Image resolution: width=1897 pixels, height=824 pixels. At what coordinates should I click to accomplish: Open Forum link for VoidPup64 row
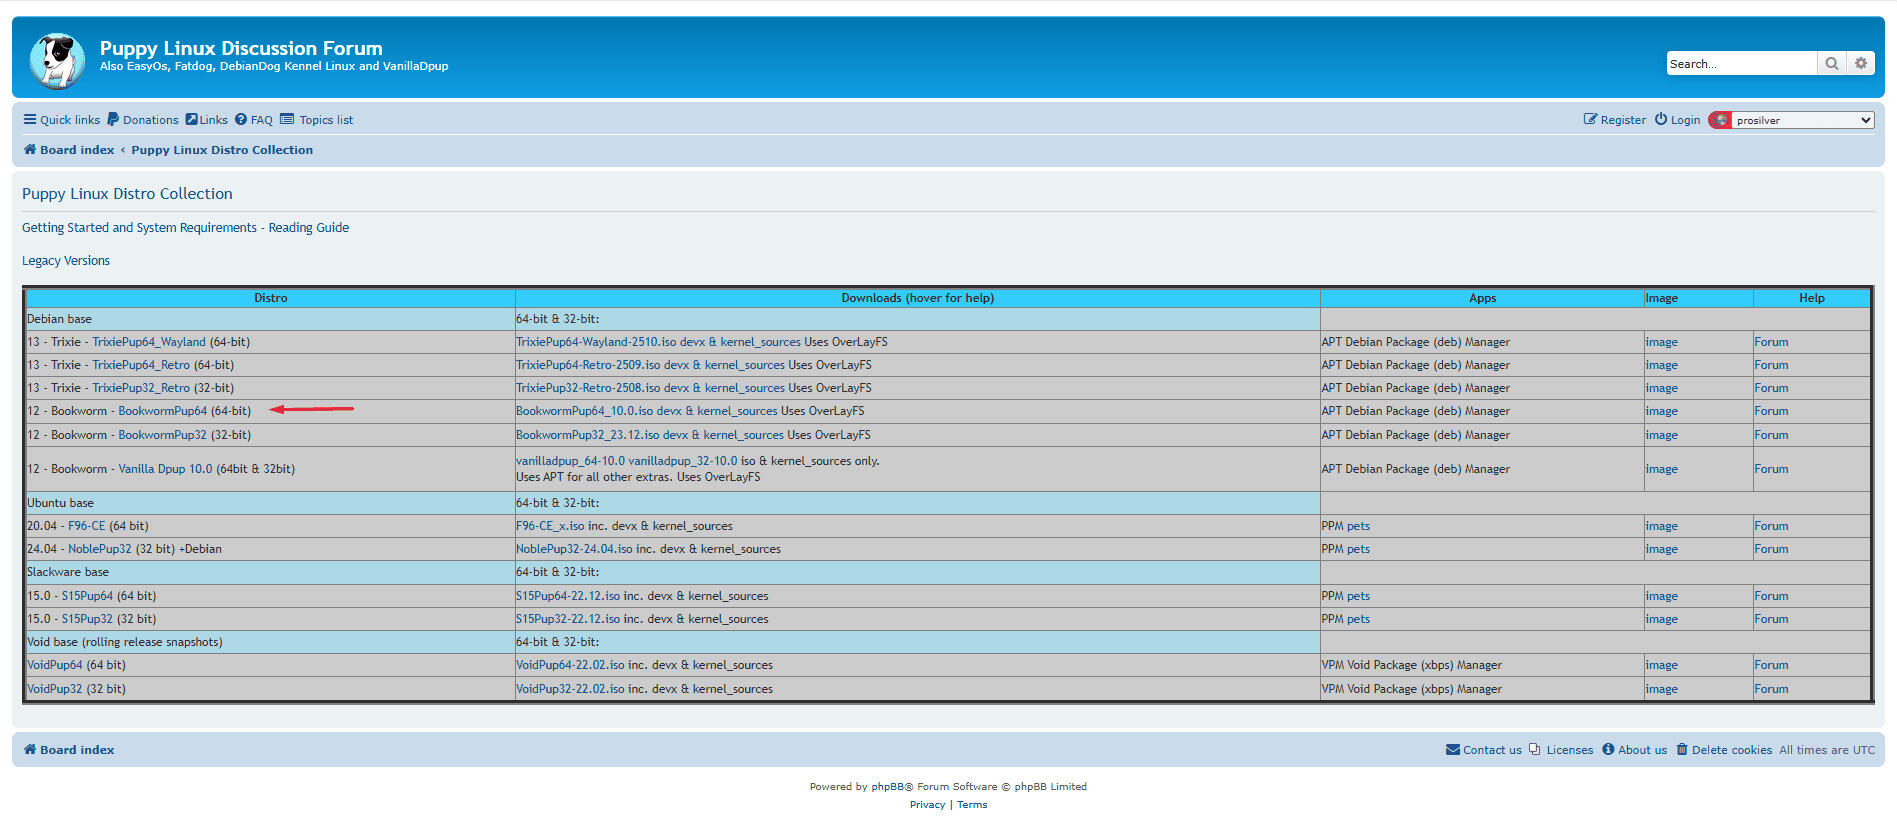click(x=1771, y=665)
